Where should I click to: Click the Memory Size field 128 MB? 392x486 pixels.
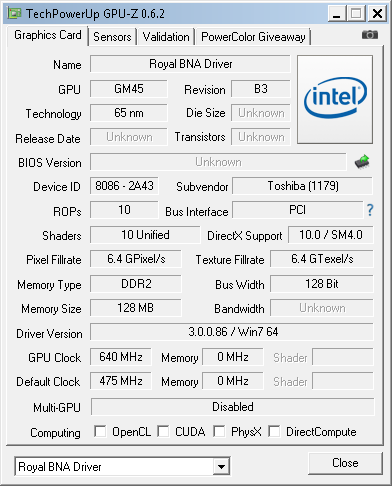[x=136, y=308]
